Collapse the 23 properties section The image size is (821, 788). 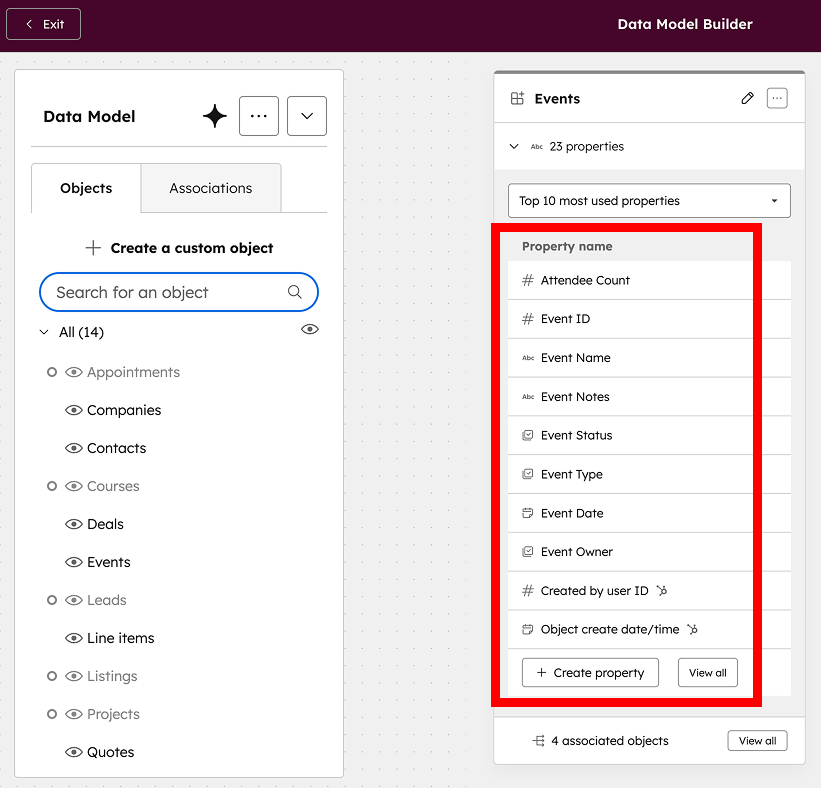(x=514, y=147)
